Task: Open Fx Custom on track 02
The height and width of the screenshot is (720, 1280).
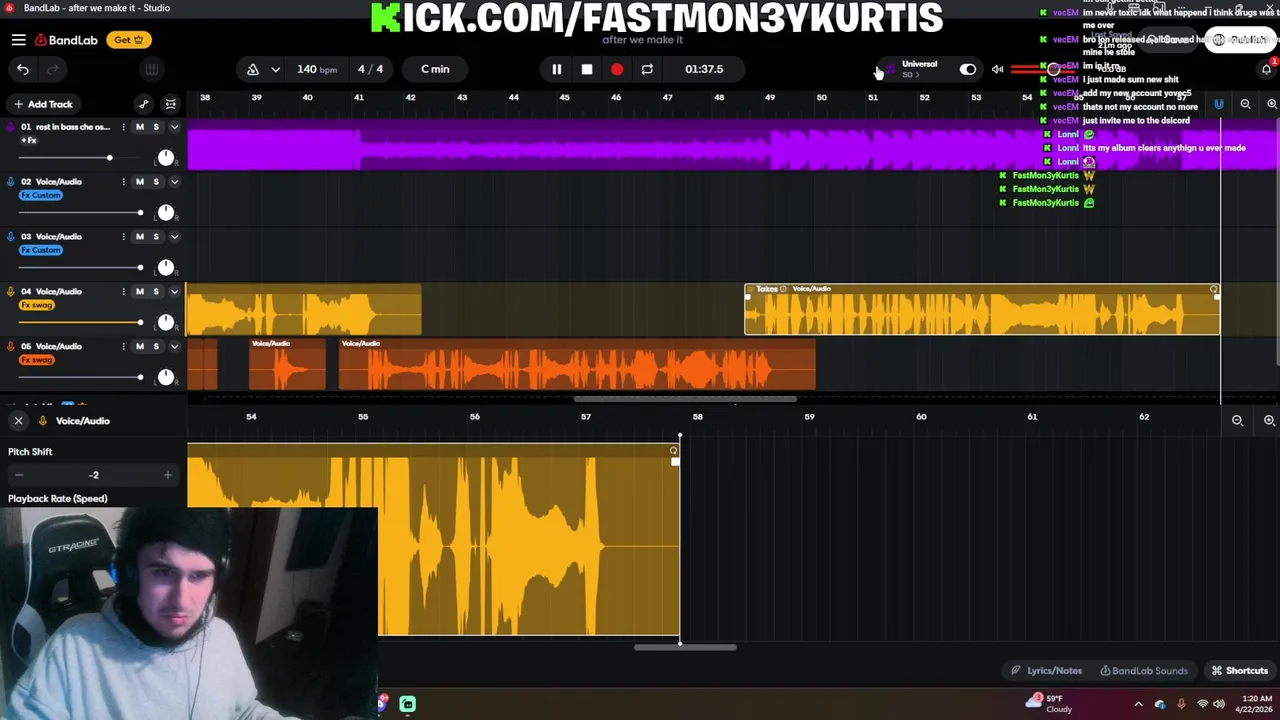Action: 41,195
